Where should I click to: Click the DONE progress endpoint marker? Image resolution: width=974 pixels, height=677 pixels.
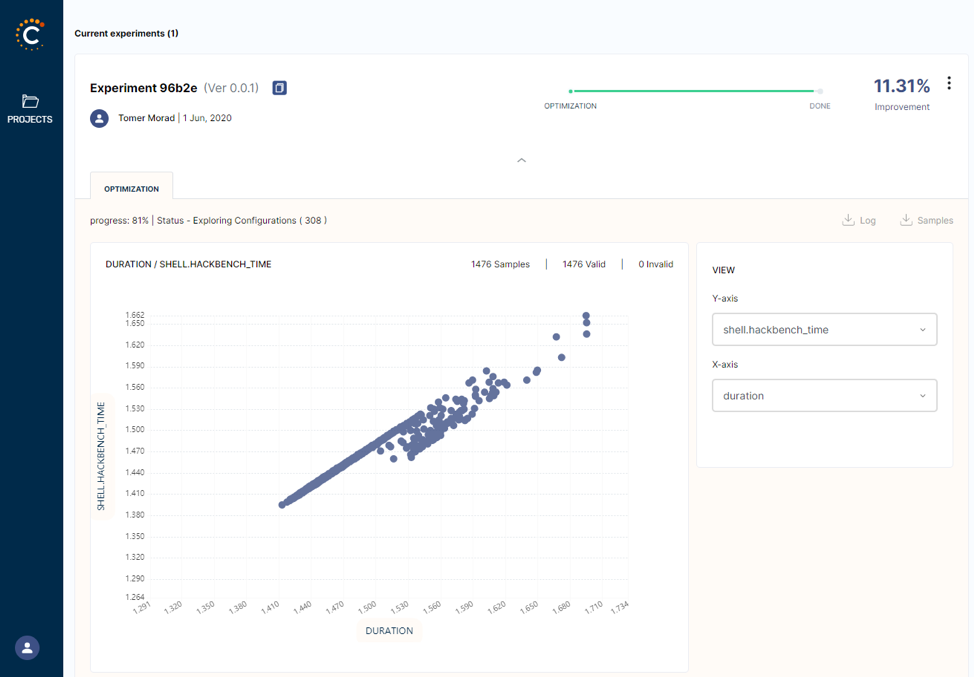(820, 91)
